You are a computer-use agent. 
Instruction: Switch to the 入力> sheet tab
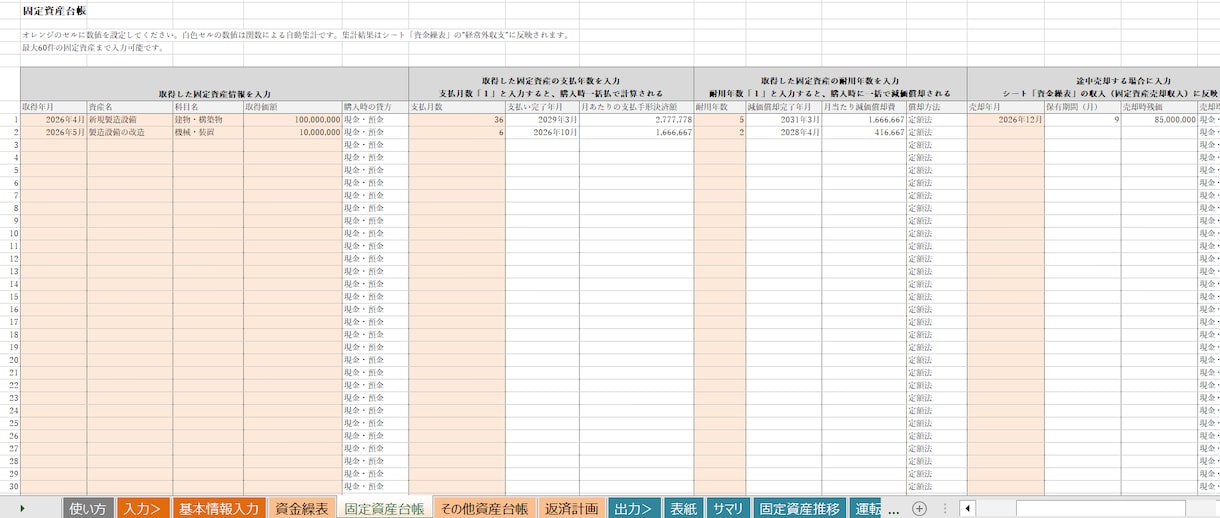click(x=143, y=508)
